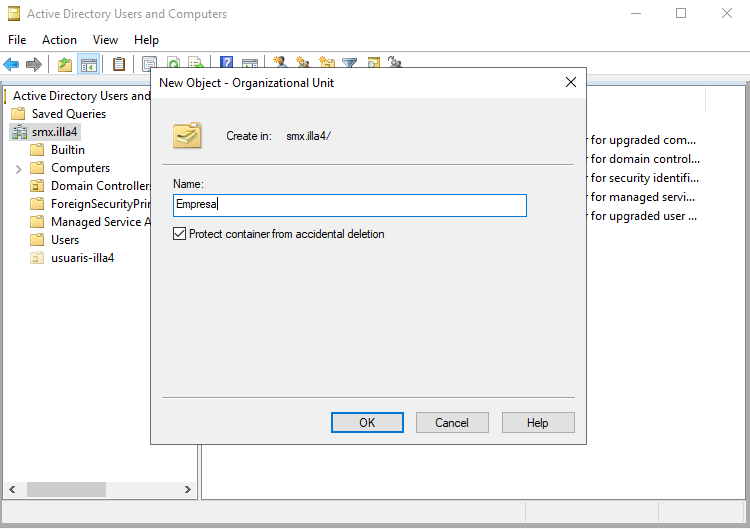Expand the Computers tree node
This screenshot has width=750, height=529.
[x=19, y=169]
